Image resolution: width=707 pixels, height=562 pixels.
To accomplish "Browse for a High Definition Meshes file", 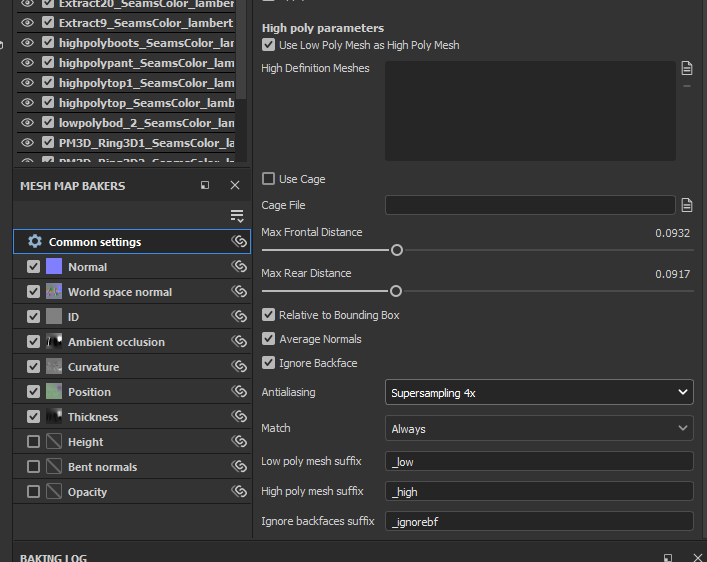I will [x=687, y=68].
